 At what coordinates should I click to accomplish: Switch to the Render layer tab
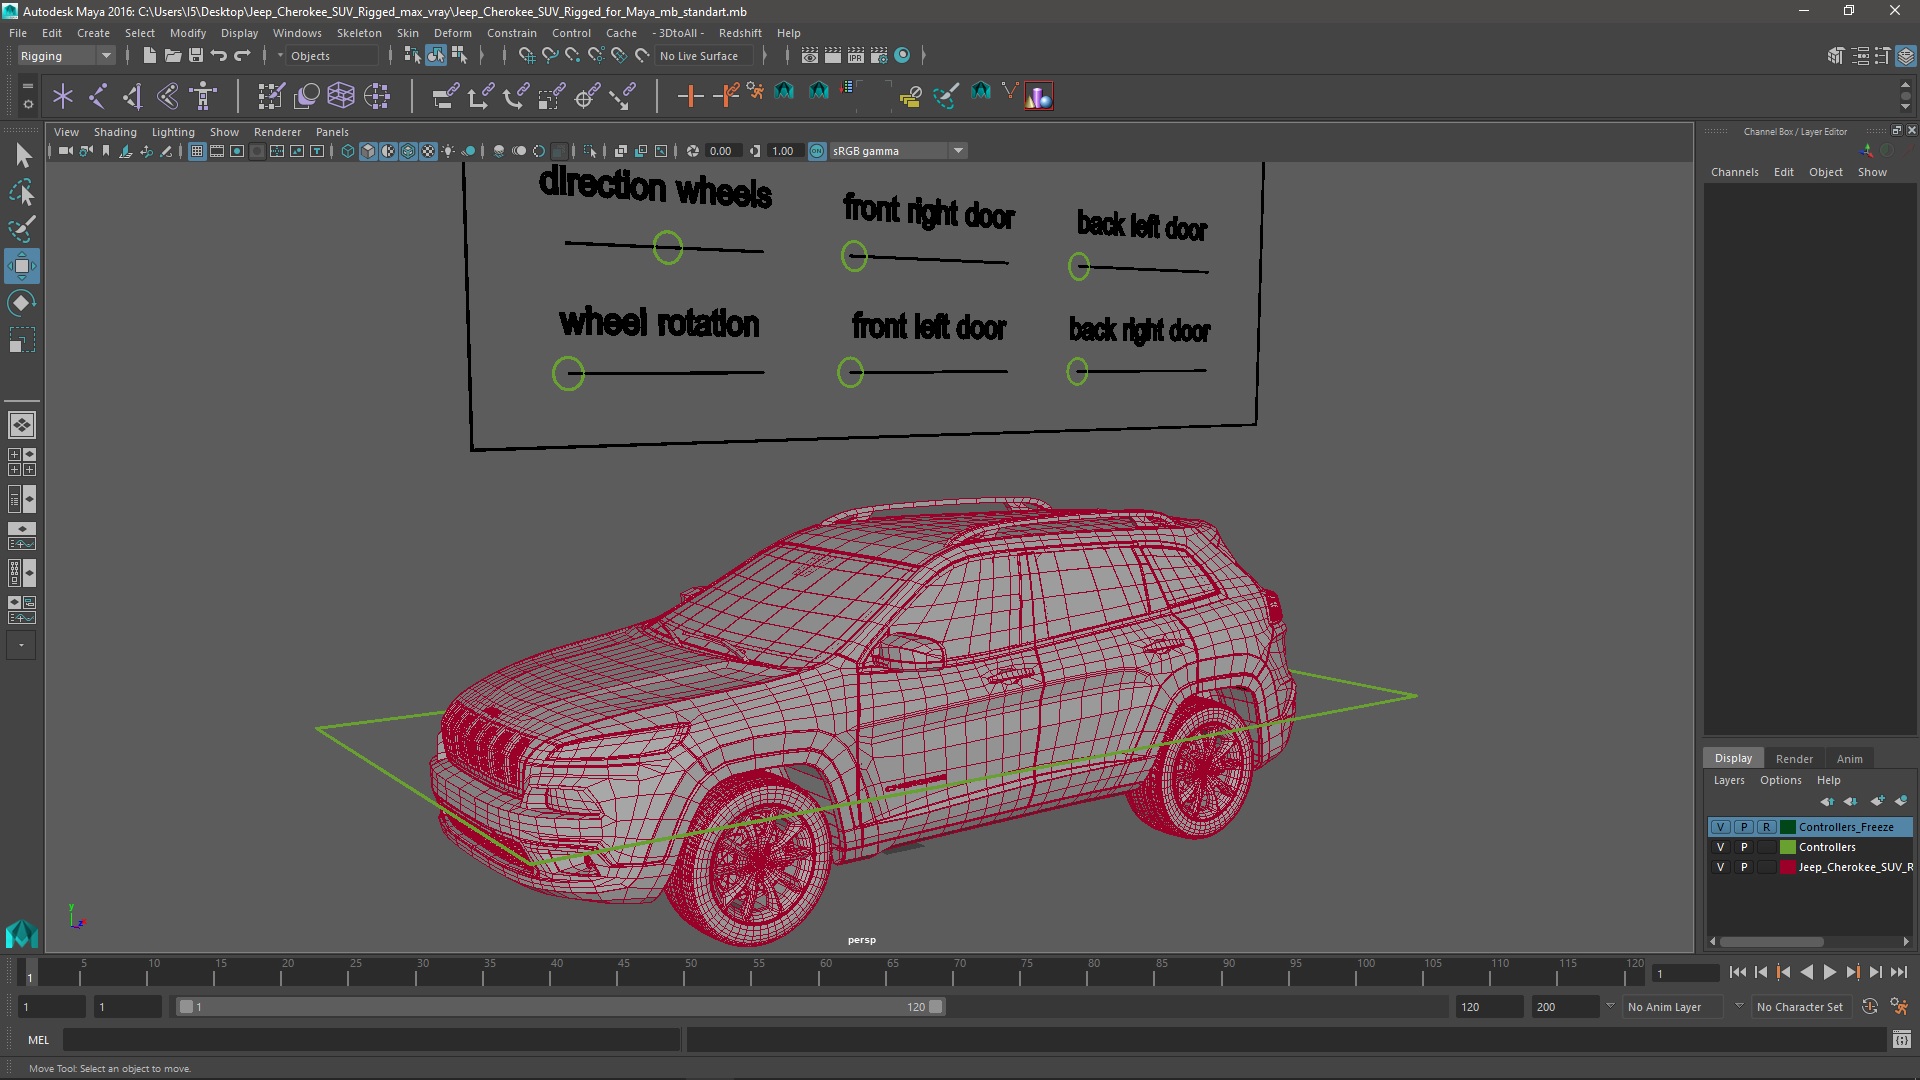pos(1794,759)
